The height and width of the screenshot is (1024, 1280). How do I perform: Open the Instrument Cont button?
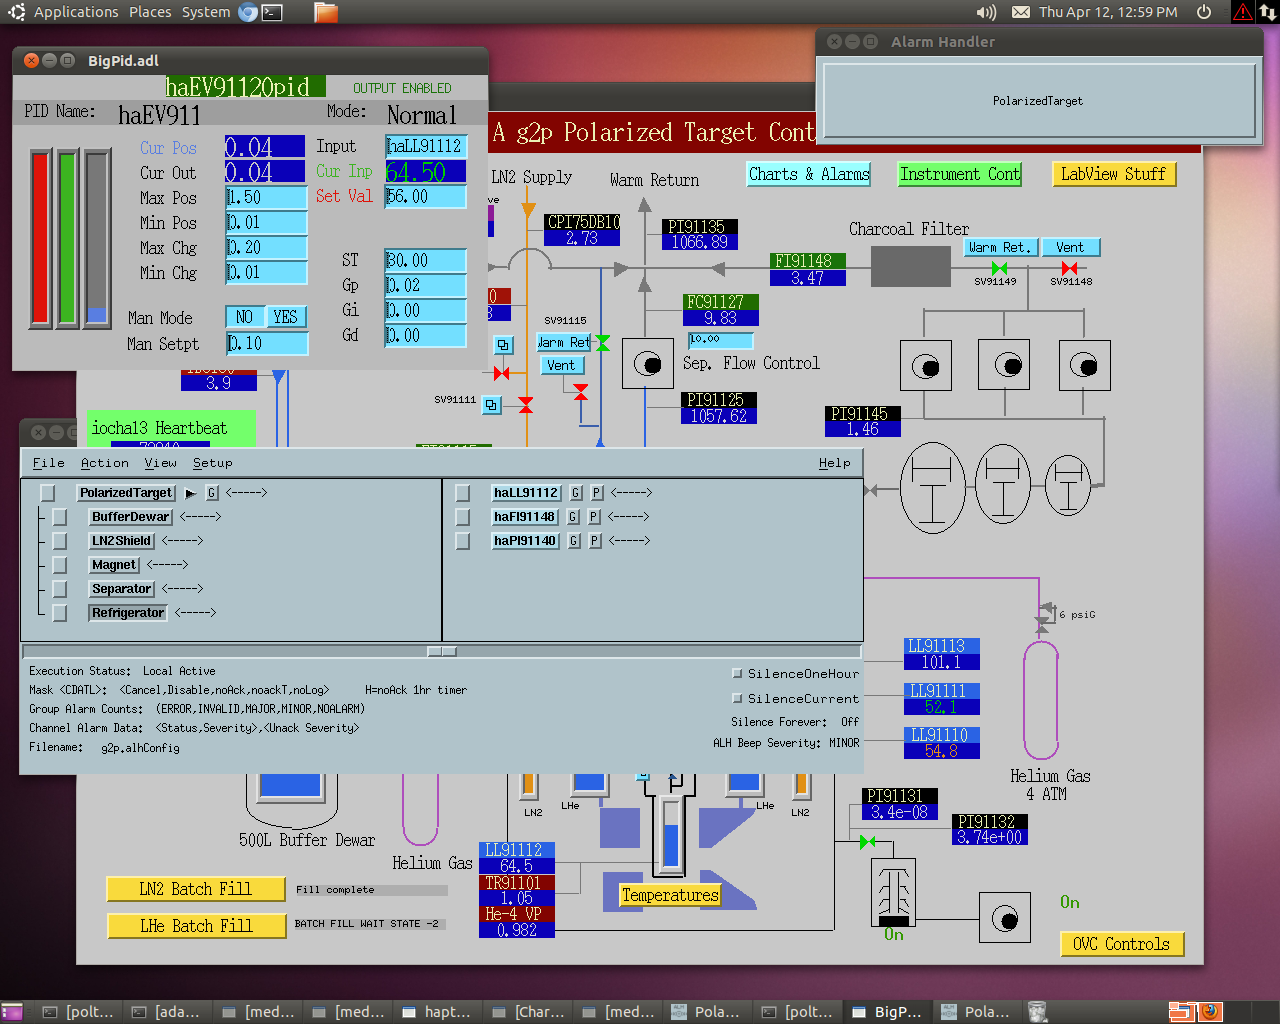tap(960, 174)
